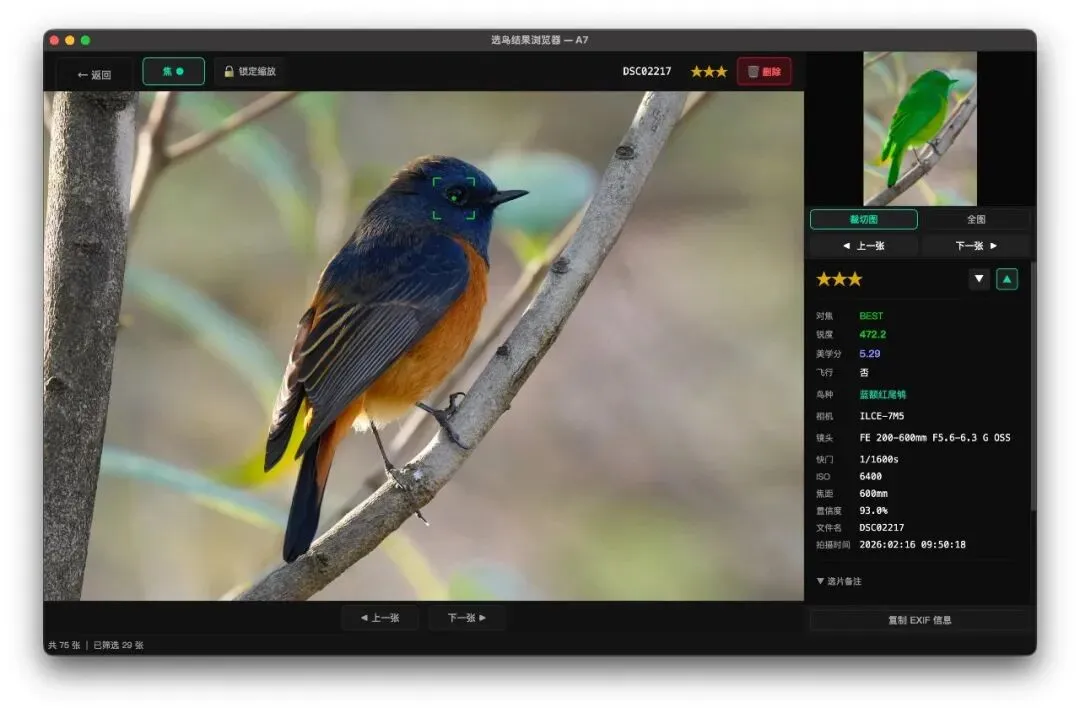Image resolution: width=1080 pixels, height=713 pixels.
Task: Toggle the 锁定缩放 lock zoom button
Action: [249, 72]
